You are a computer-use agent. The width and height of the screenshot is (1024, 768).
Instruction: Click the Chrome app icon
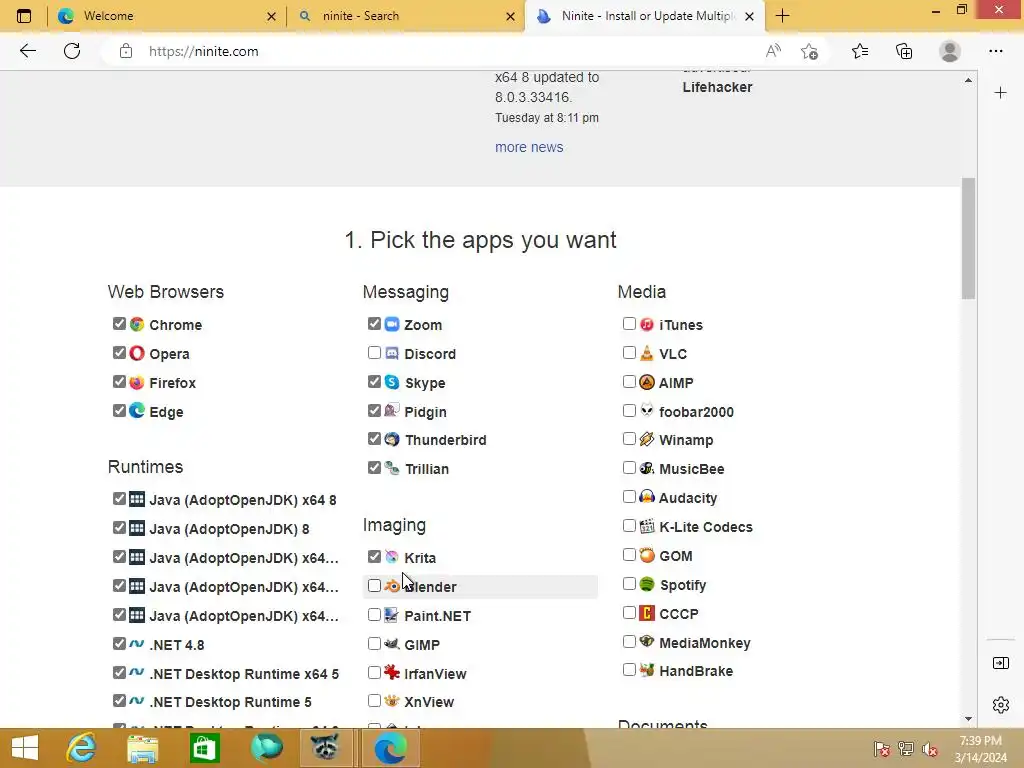coord(136,324)
